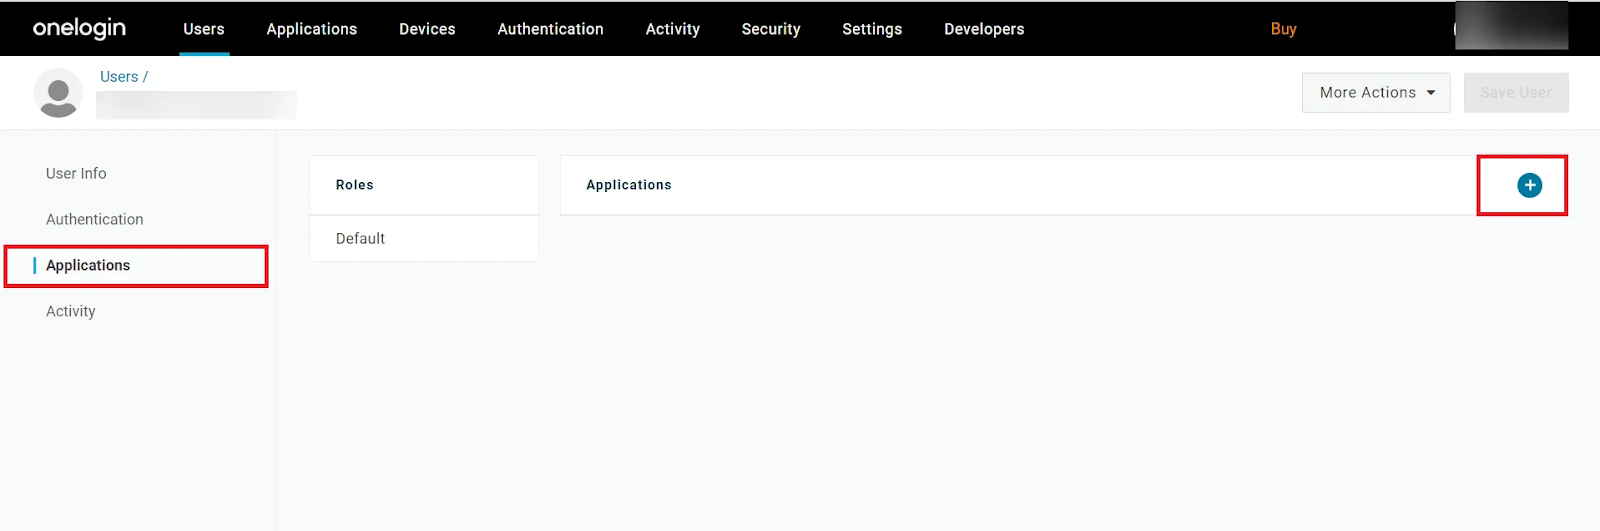The image size is (1600, 531).
Task: Open the More Actions dropdown
Action: (1376, 92)
